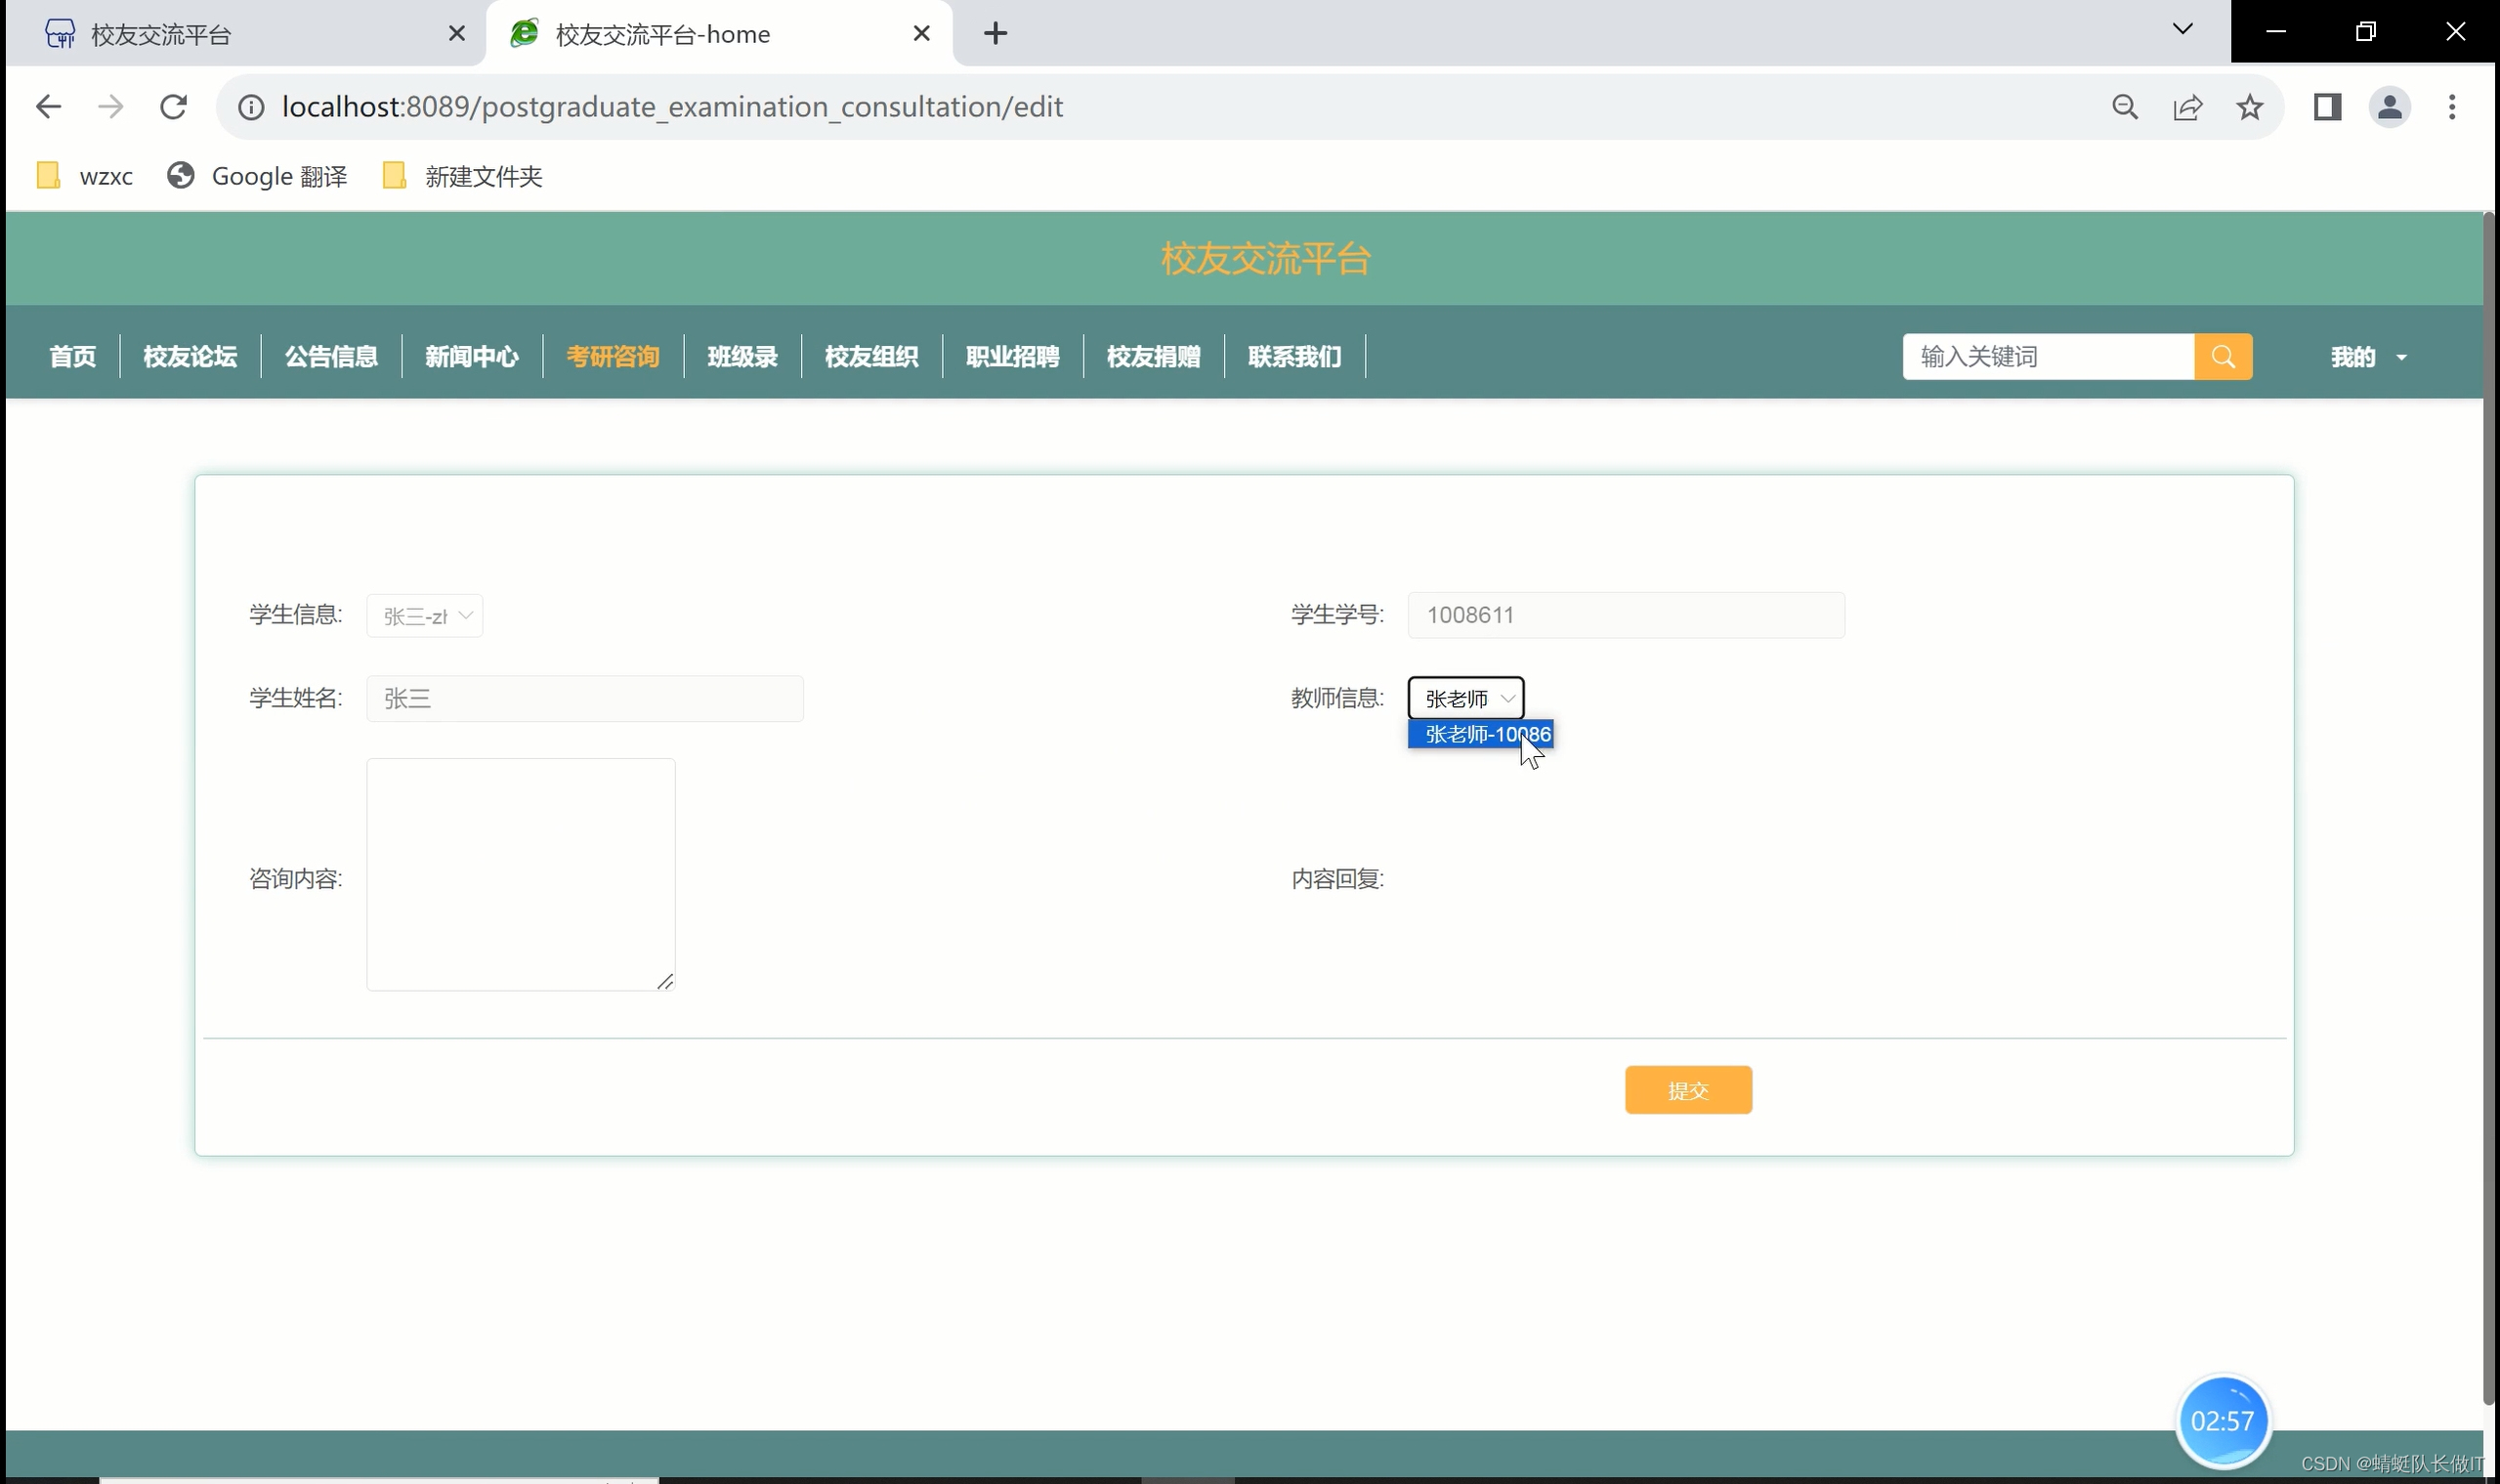Click the 提交 submit button
Viewport: 2500px width, 1484px height.
(x=1687, y=1090)
